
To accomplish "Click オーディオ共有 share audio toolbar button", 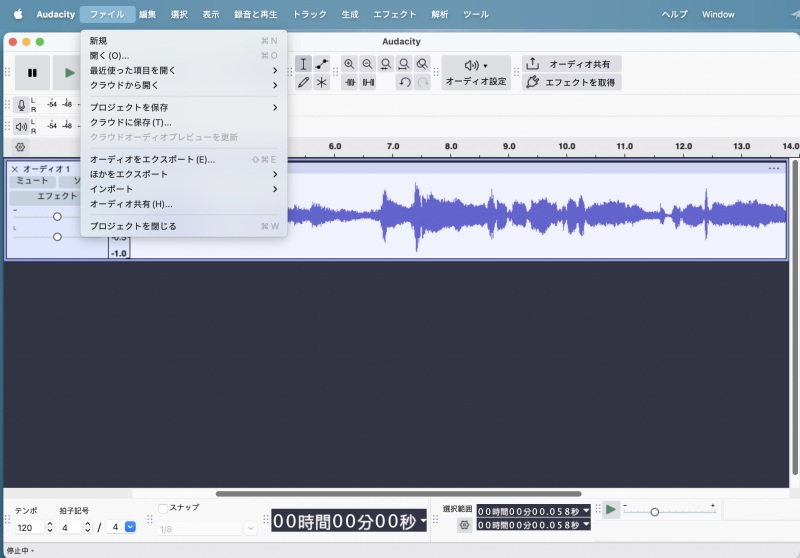I will (571, 64).
